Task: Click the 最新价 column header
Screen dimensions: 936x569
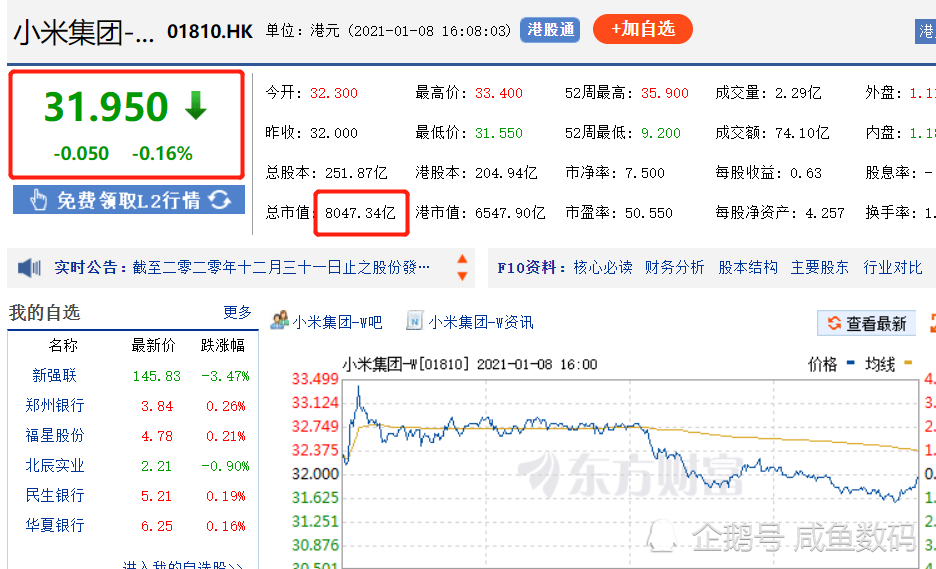Action: click(153, 345)
